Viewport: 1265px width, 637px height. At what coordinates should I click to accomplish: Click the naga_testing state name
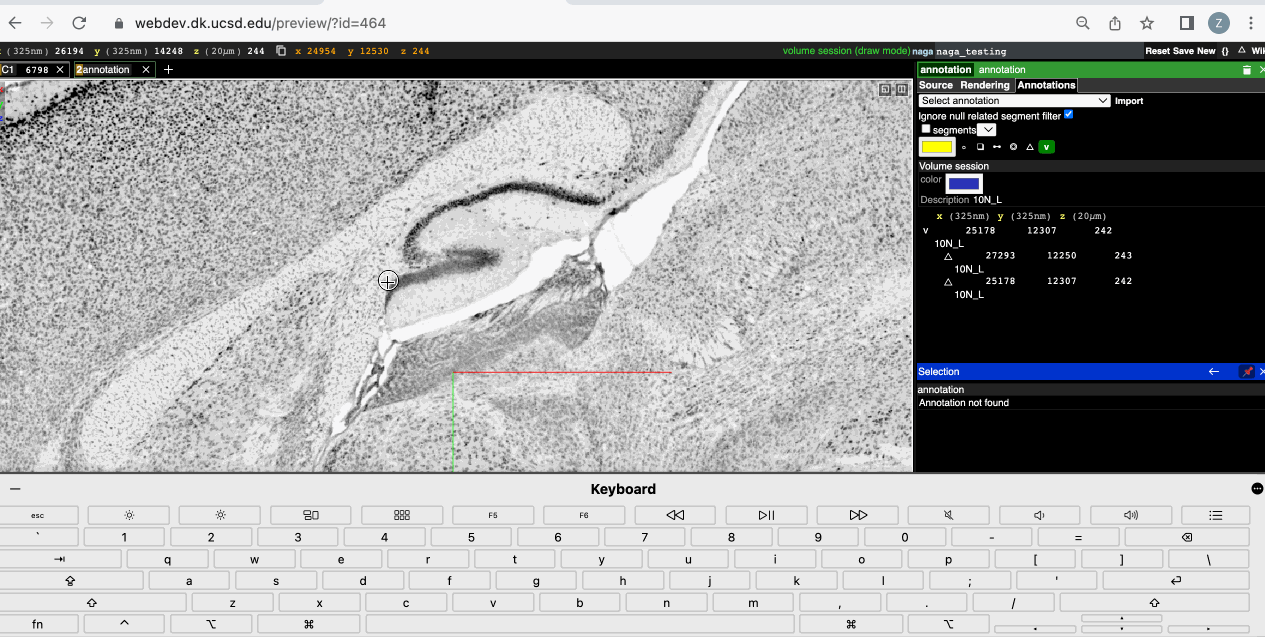click(1040, 51)
